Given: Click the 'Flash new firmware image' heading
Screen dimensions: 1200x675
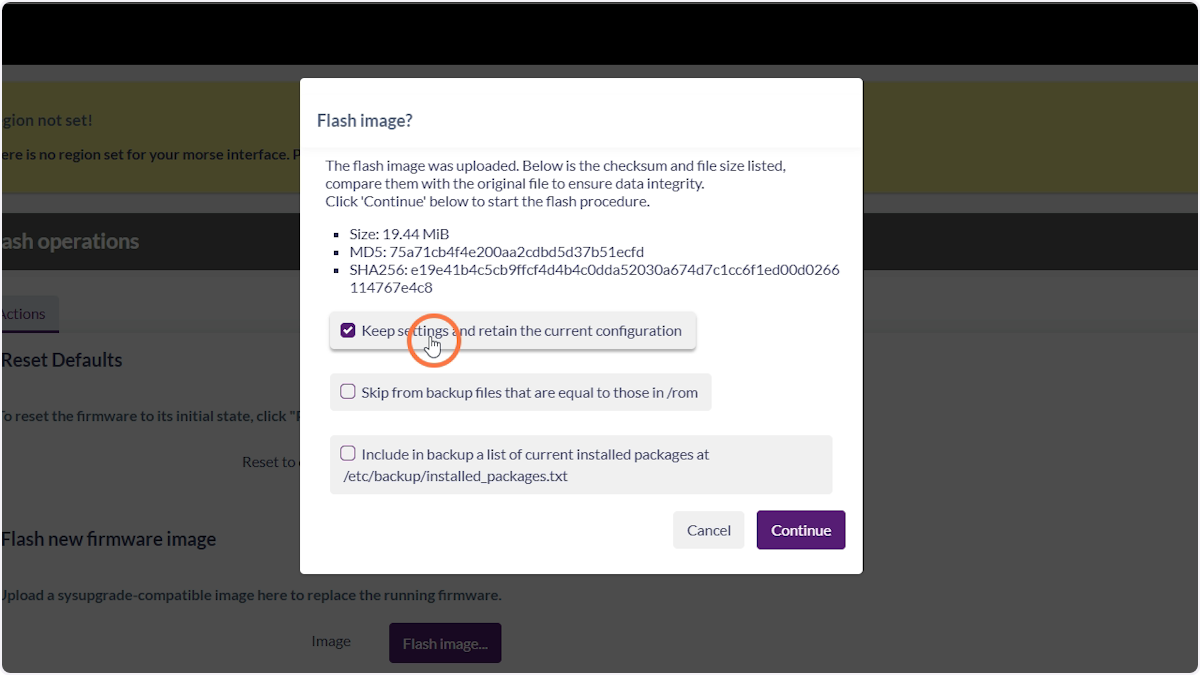Looking at the screenshot, I should point(108,538).
